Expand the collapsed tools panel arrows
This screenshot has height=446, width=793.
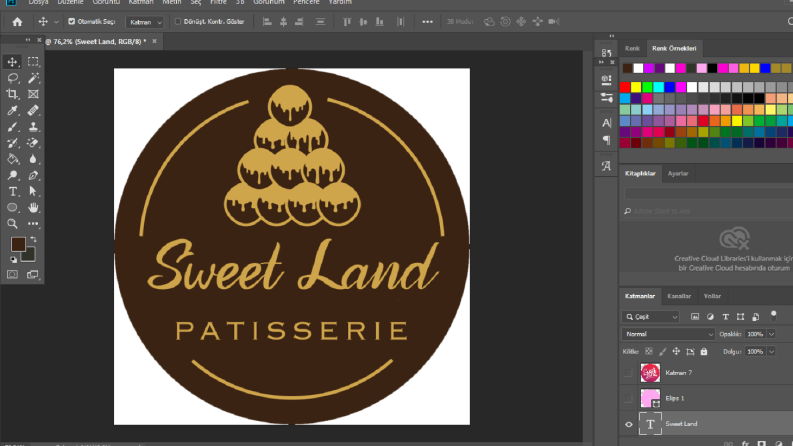click(x=28, y=39)
